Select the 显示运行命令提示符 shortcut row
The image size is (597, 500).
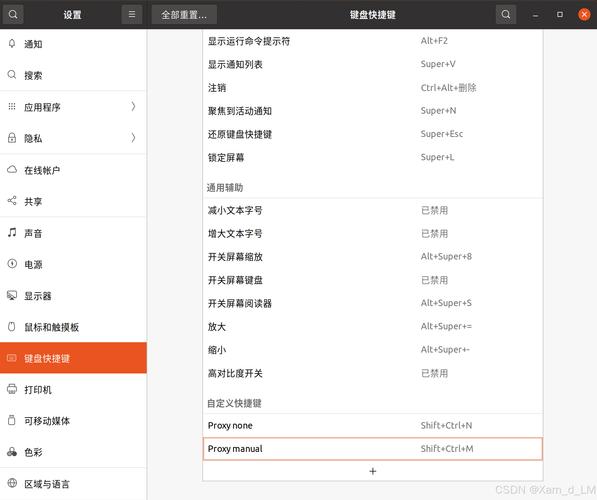pos(373,41)
